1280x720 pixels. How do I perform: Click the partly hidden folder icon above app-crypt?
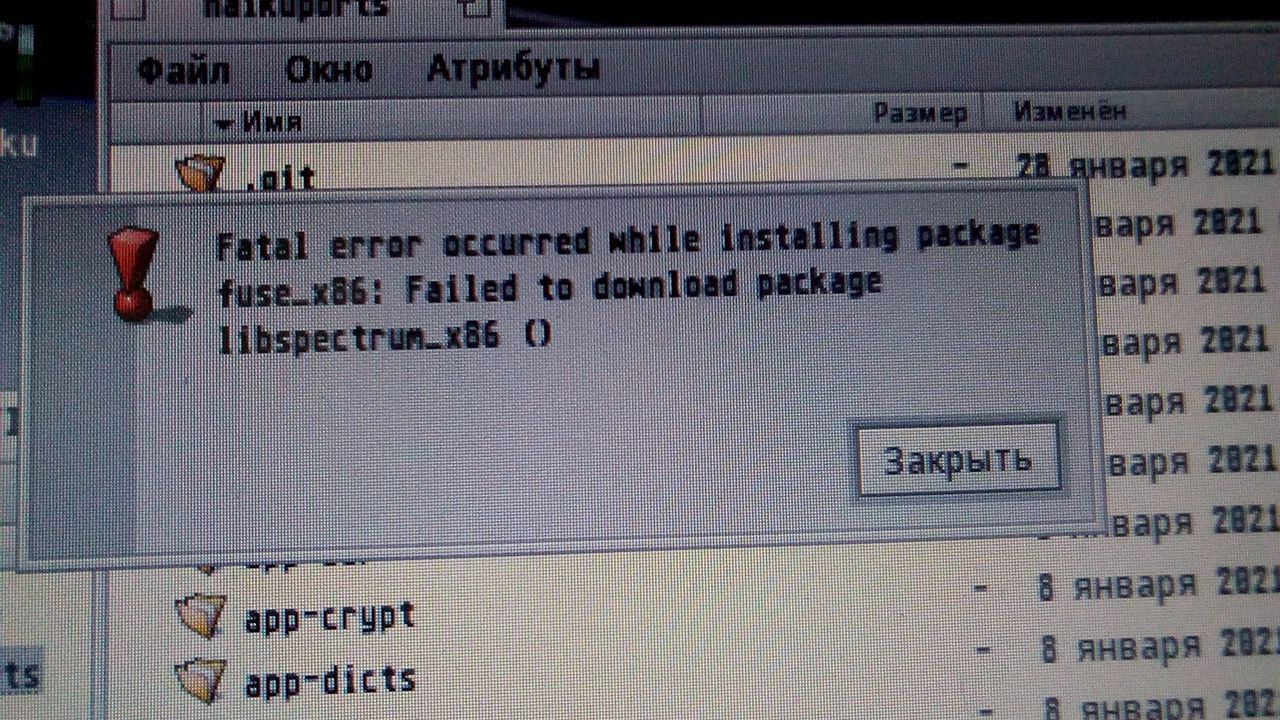click(x=207, y=567)
